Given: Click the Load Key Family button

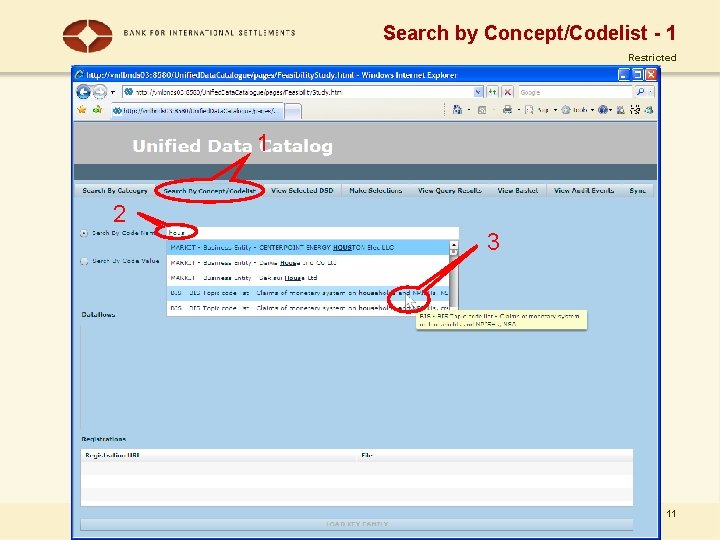Looking at the screenshot, I should coord(357,524).
